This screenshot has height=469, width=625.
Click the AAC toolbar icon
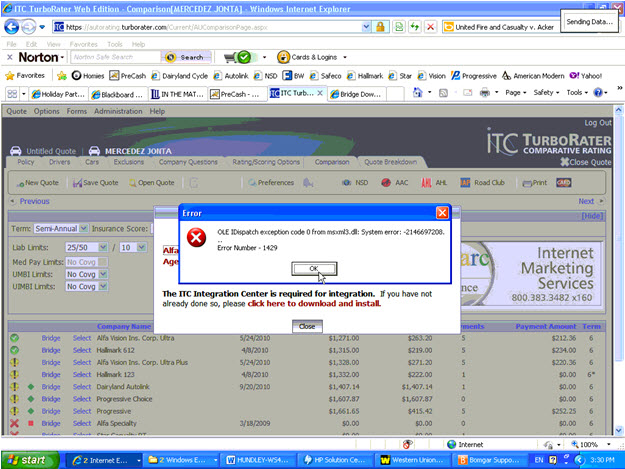(x=395, y=183)
